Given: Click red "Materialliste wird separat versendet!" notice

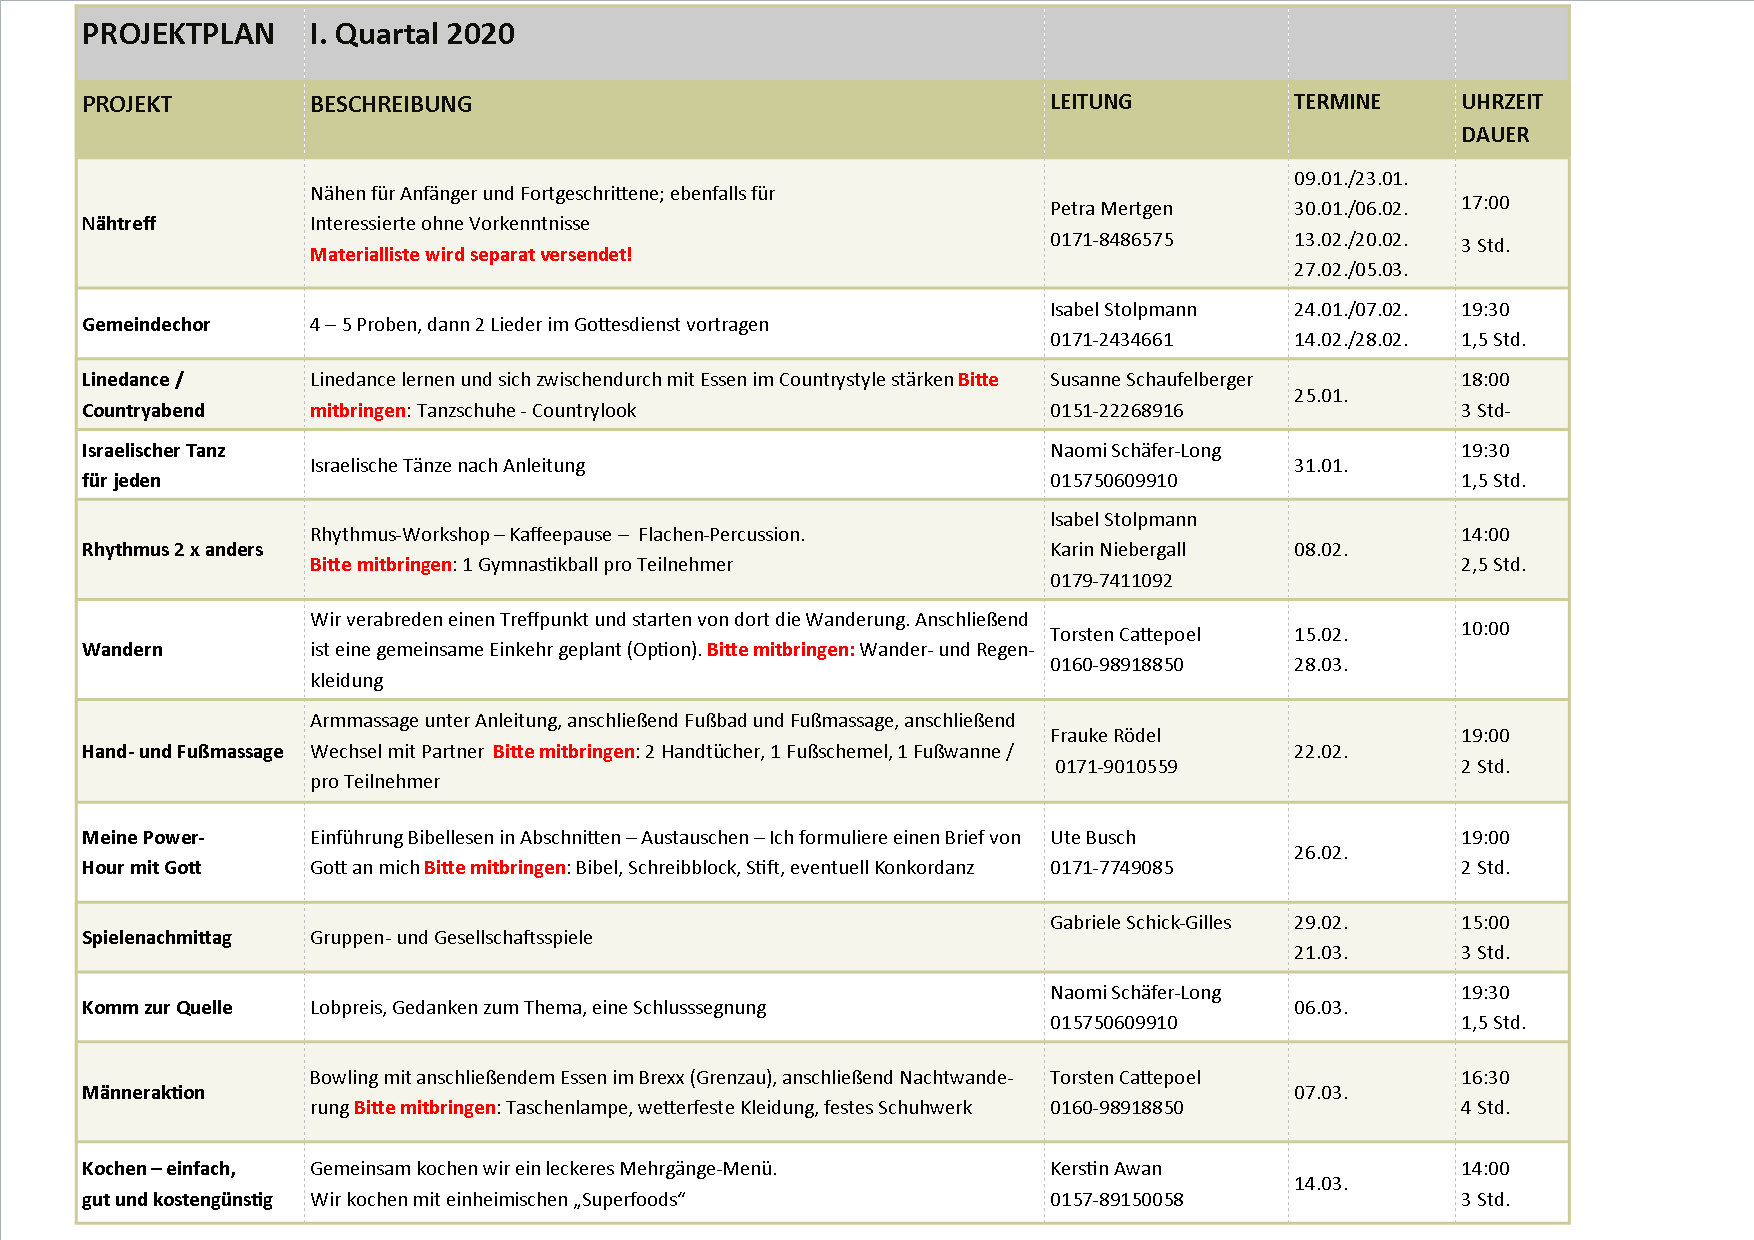Looking at the screenshot, I should 471,255.
